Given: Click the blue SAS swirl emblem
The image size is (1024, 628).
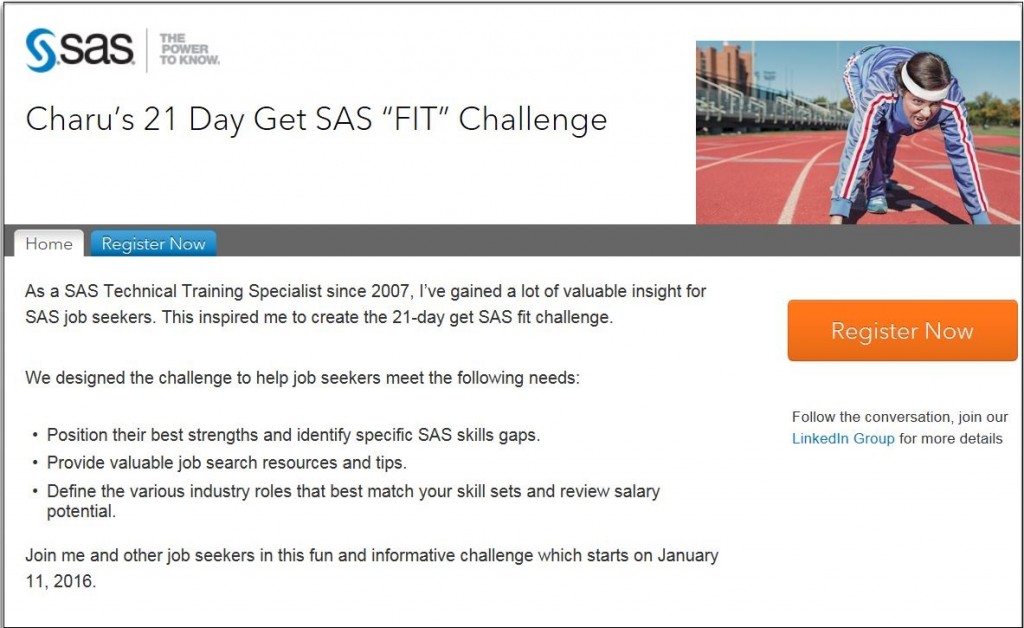Looking at the screenshot, I should (x=41, y=50).
